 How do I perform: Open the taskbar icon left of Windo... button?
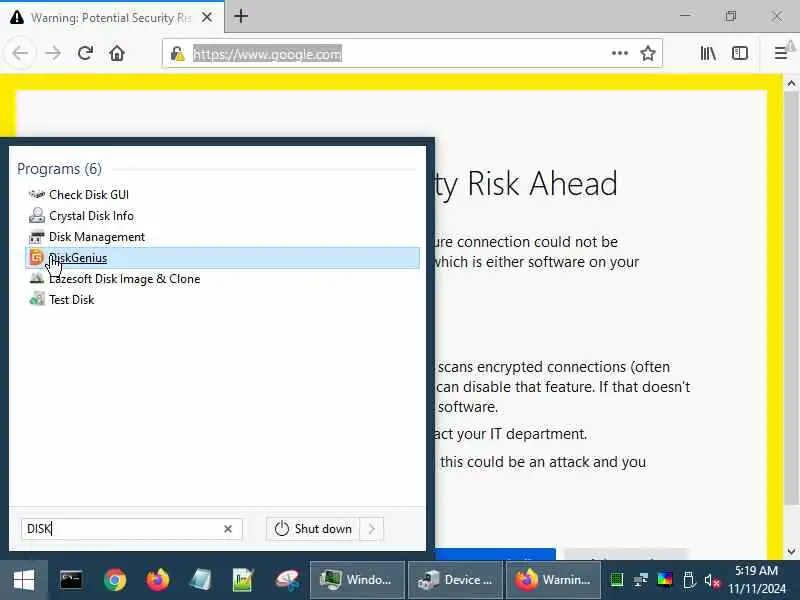(287, 580)
